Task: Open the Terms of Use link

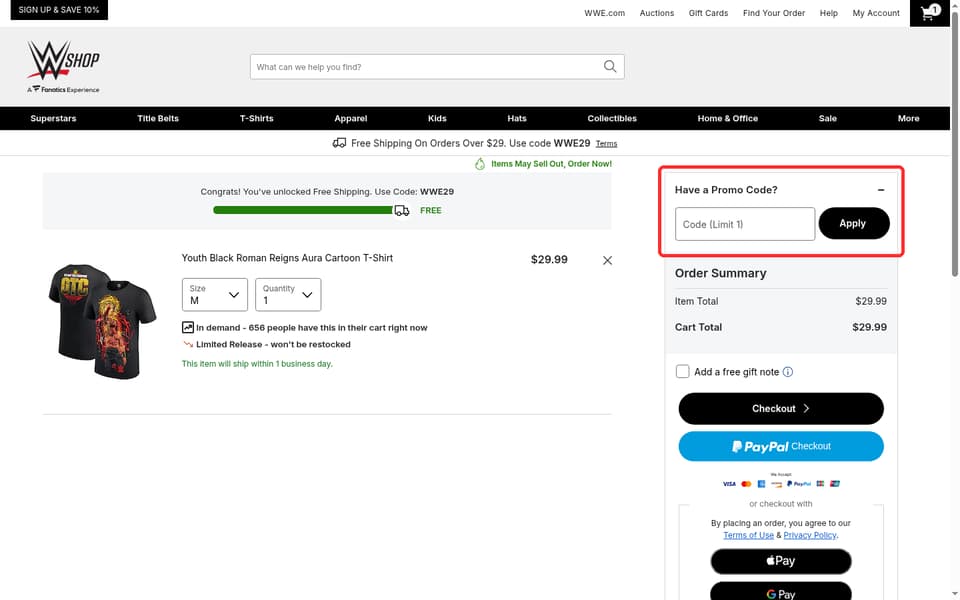Action: pos(748,535)
